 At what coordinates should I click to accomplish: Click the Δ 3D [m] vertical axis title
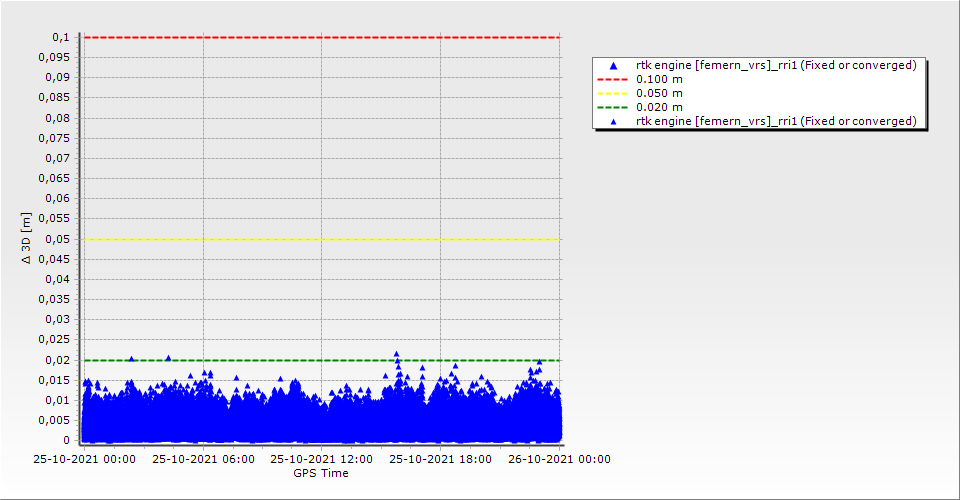point(27,238)
